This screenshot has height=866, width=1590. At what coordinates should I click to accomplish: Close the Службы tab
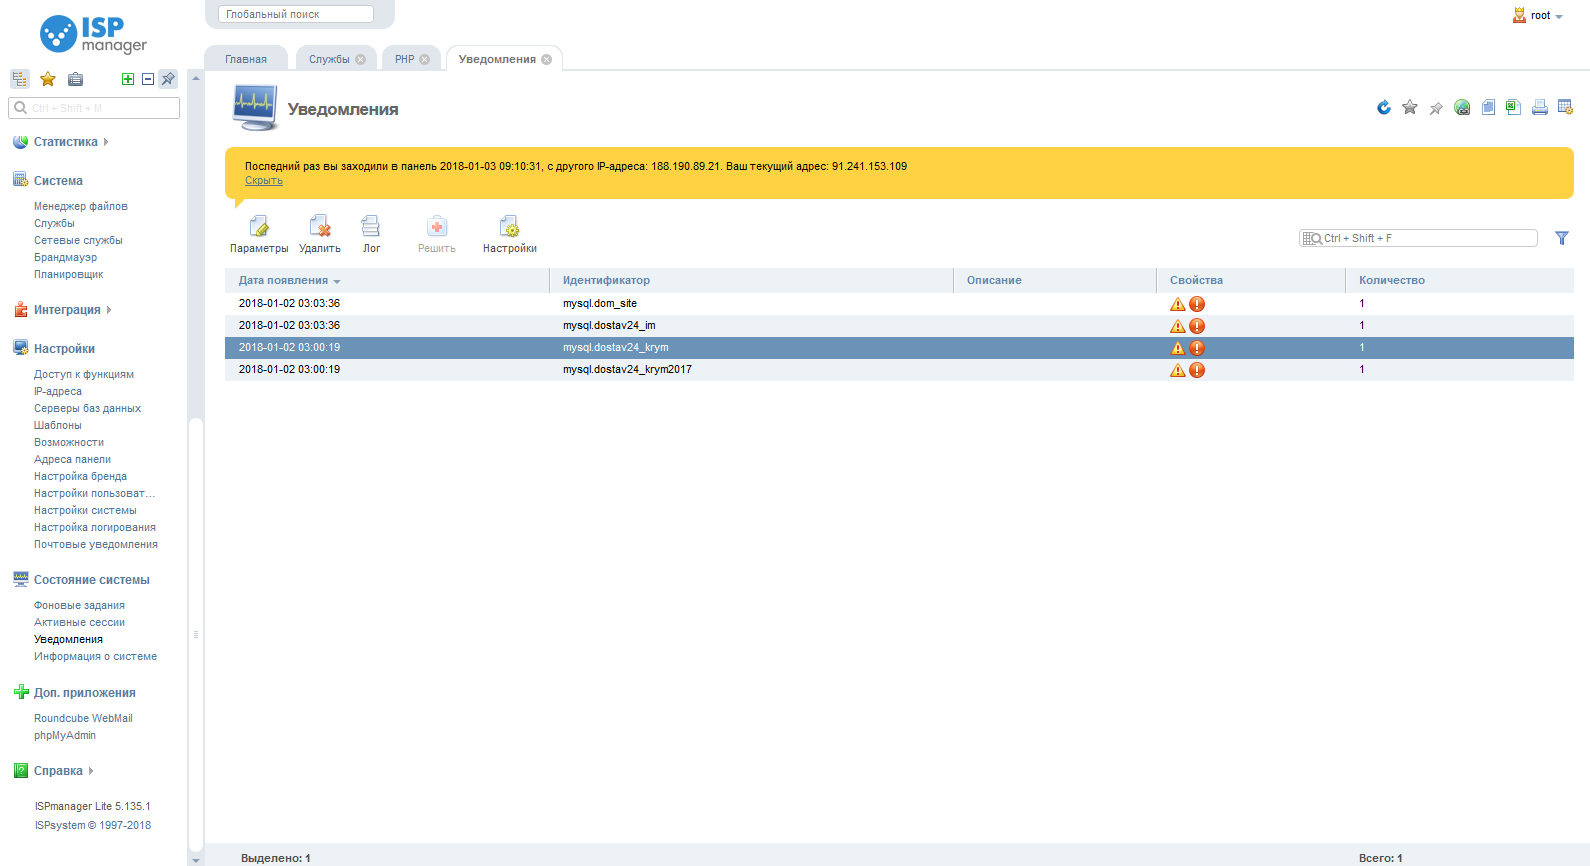[361, 59]
